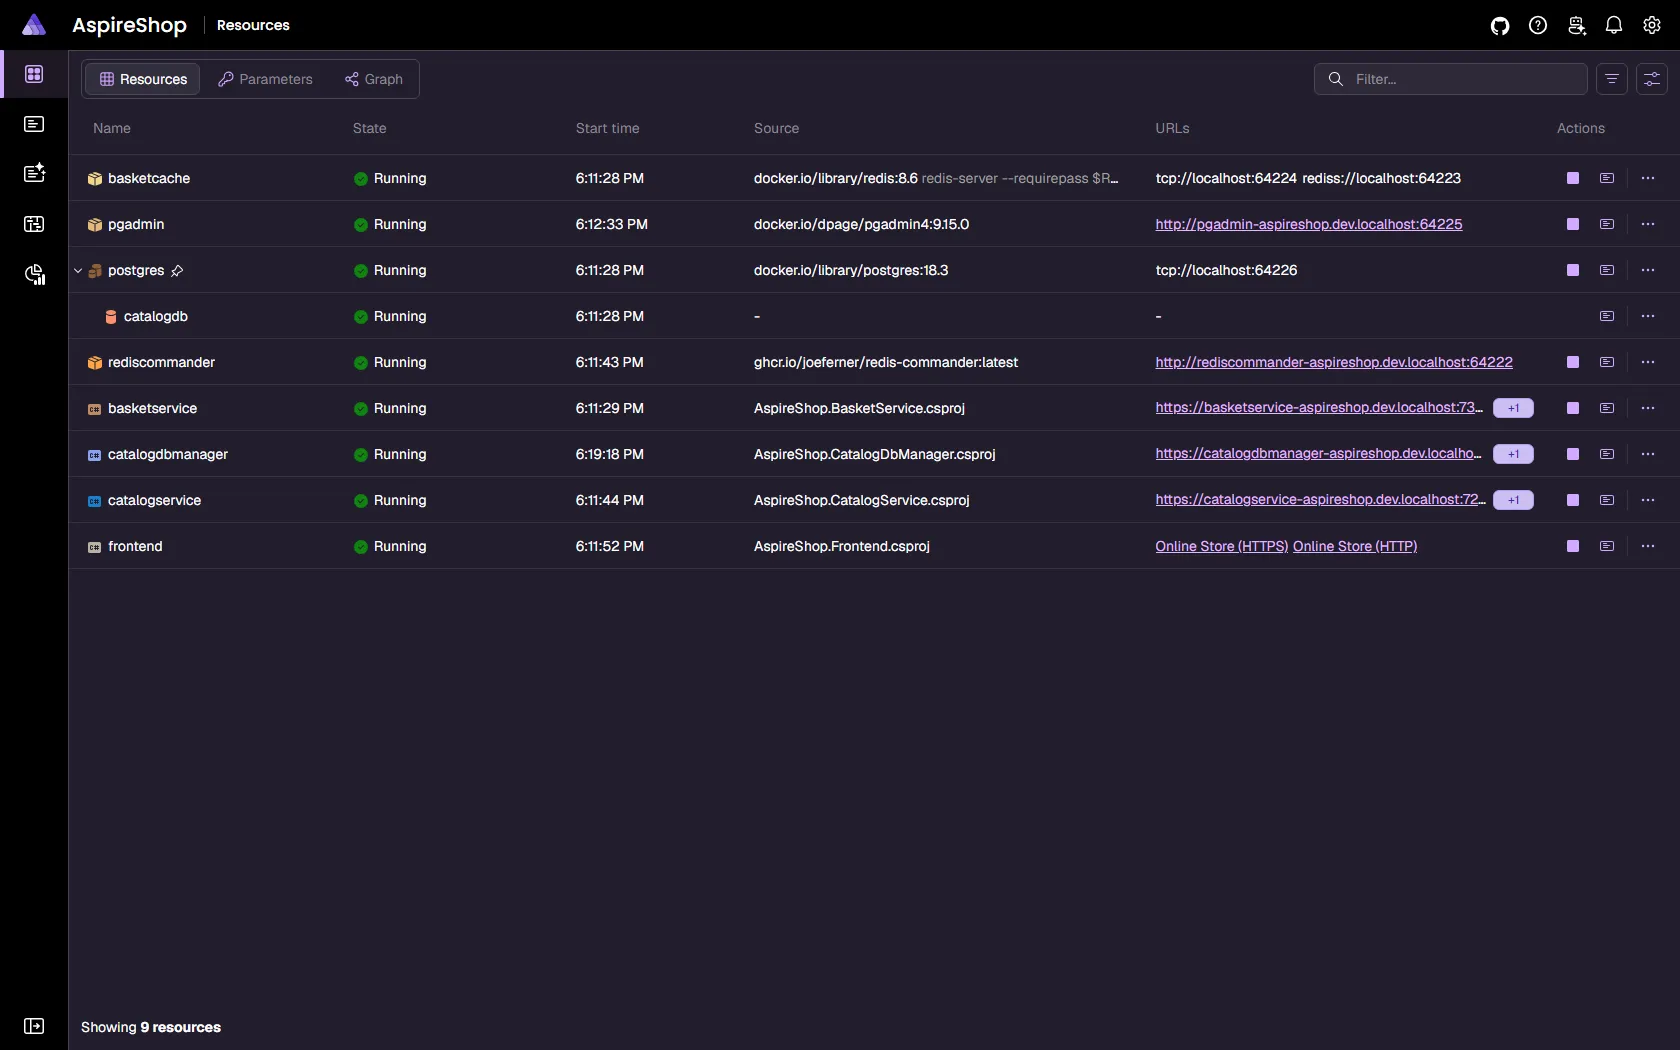Stop the catalogservice resource
The height and width of the screenshot is (1050, 1680).
point(1573,500)
